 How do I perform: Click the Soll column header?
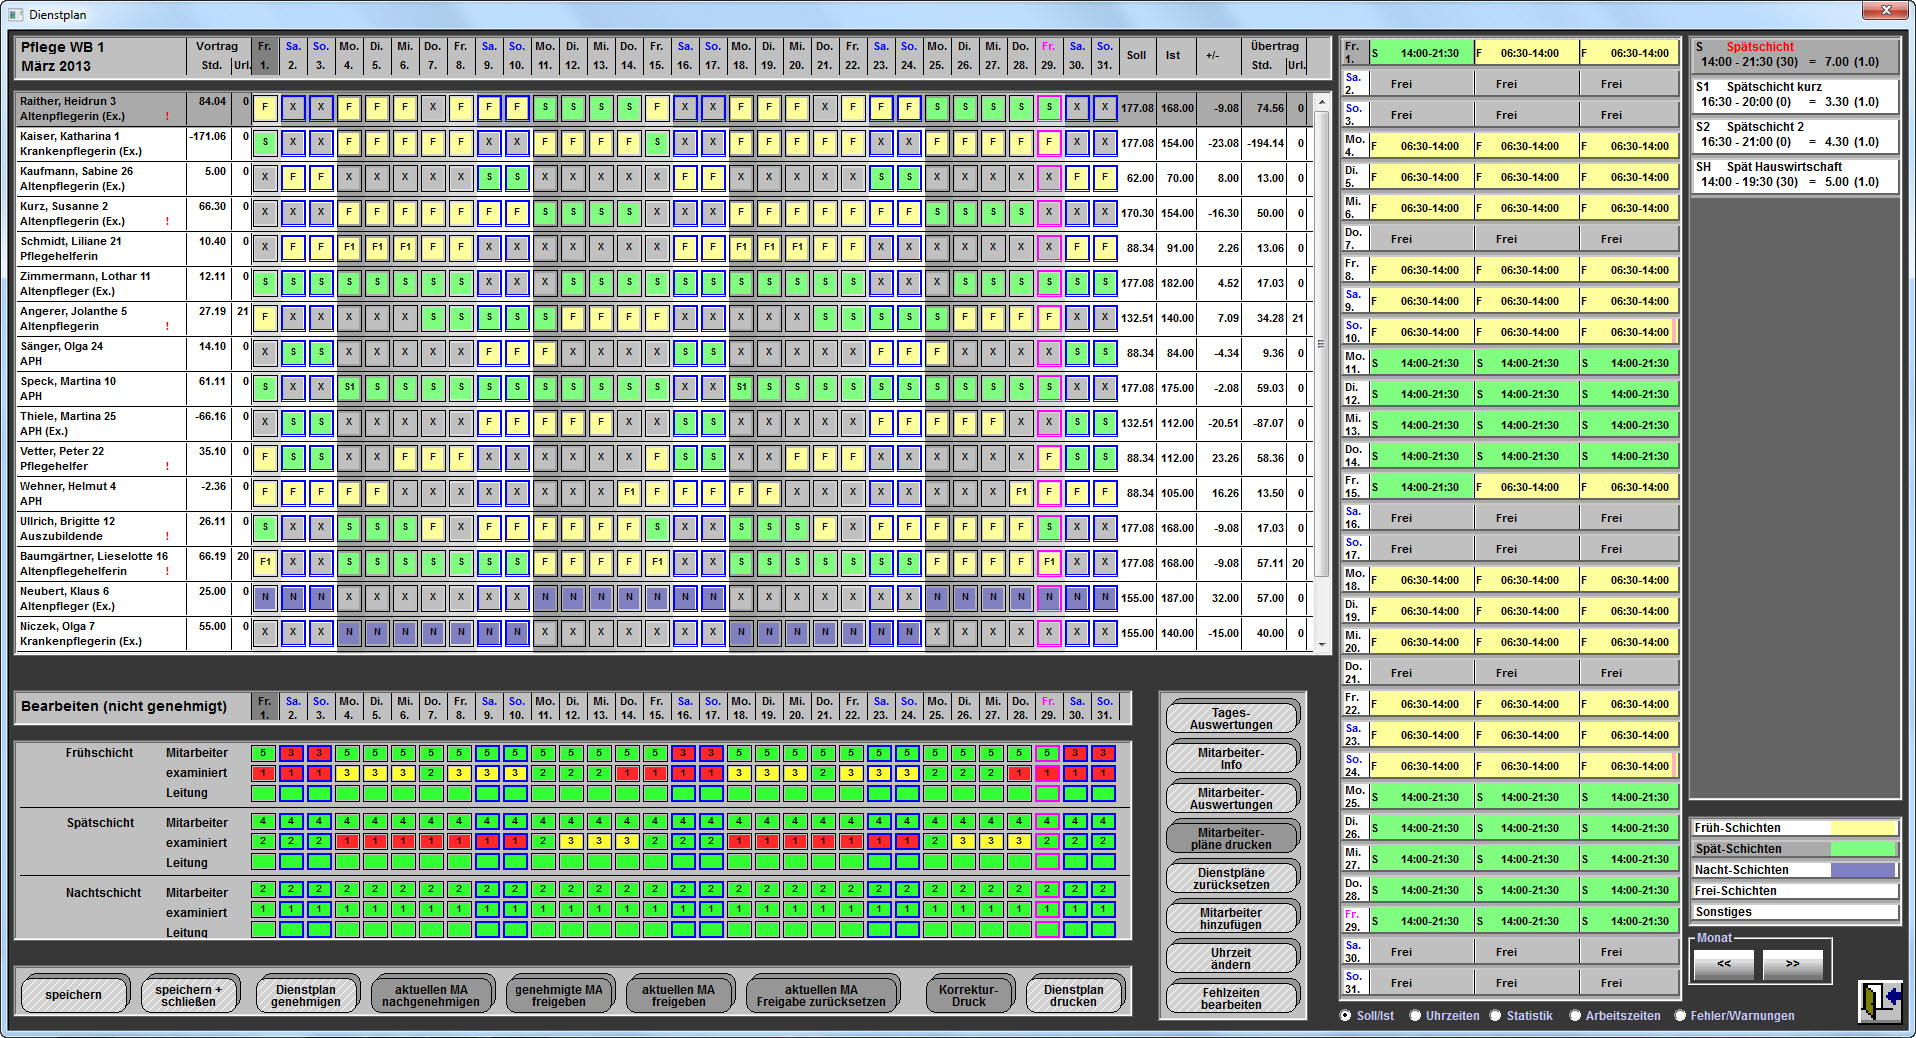1137,56
